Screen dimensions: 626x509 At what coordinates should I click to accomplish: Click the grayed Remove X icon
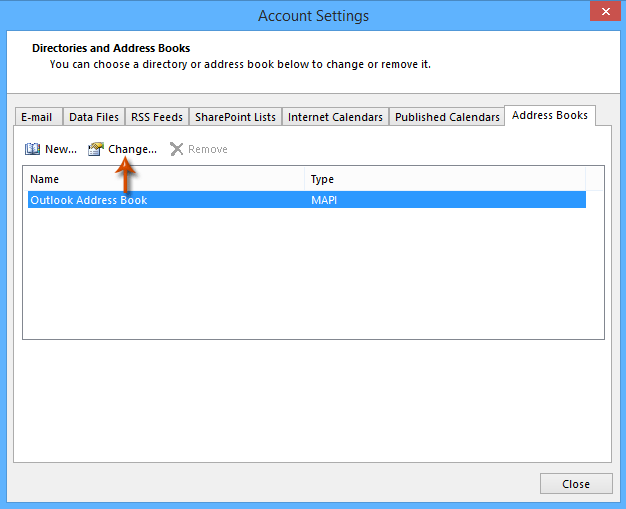177,149
